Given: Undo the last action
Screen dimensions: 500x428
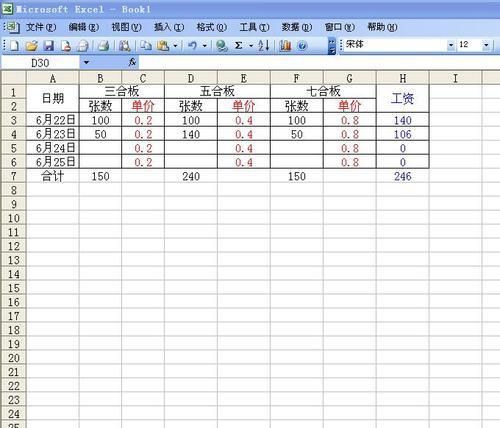Looking at the screenshot, I should click(192, 45).
